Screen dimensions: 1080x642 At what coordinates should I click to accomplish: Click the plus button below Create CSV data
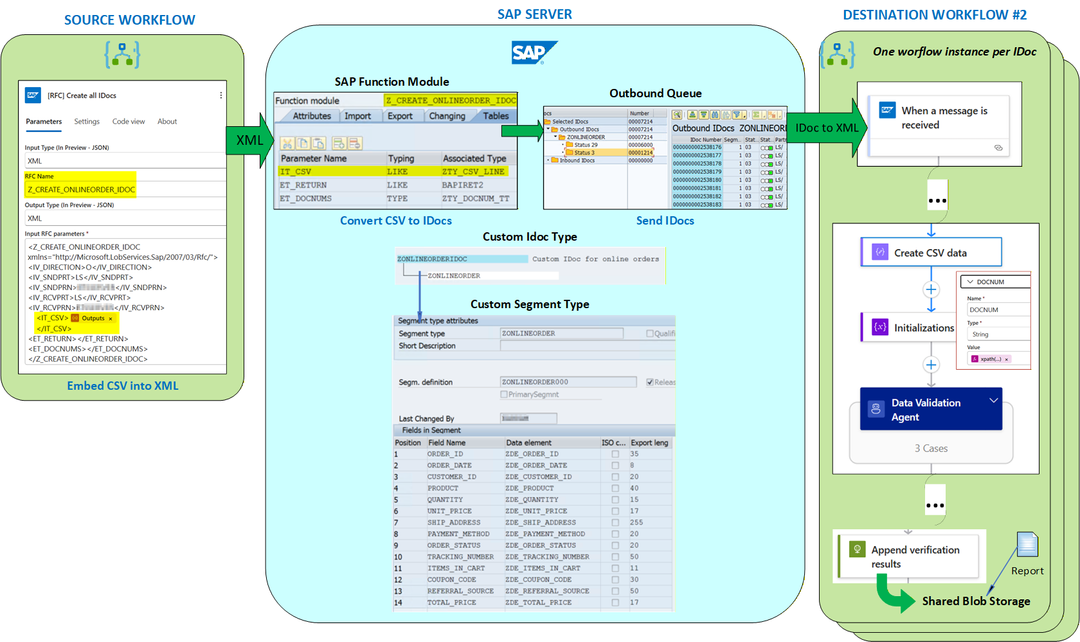point(931,290)
